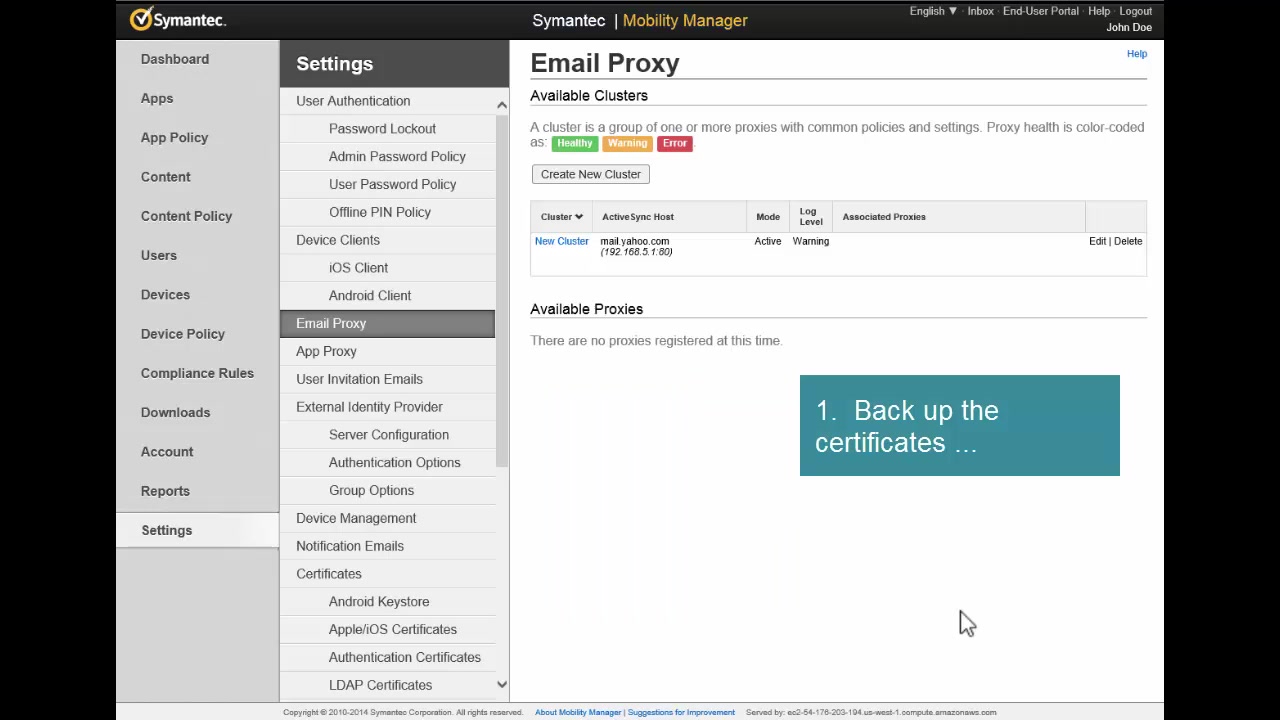Open Content Policy in sidebar
This screenshot has height=720, width=1280.
pos(186,216)
